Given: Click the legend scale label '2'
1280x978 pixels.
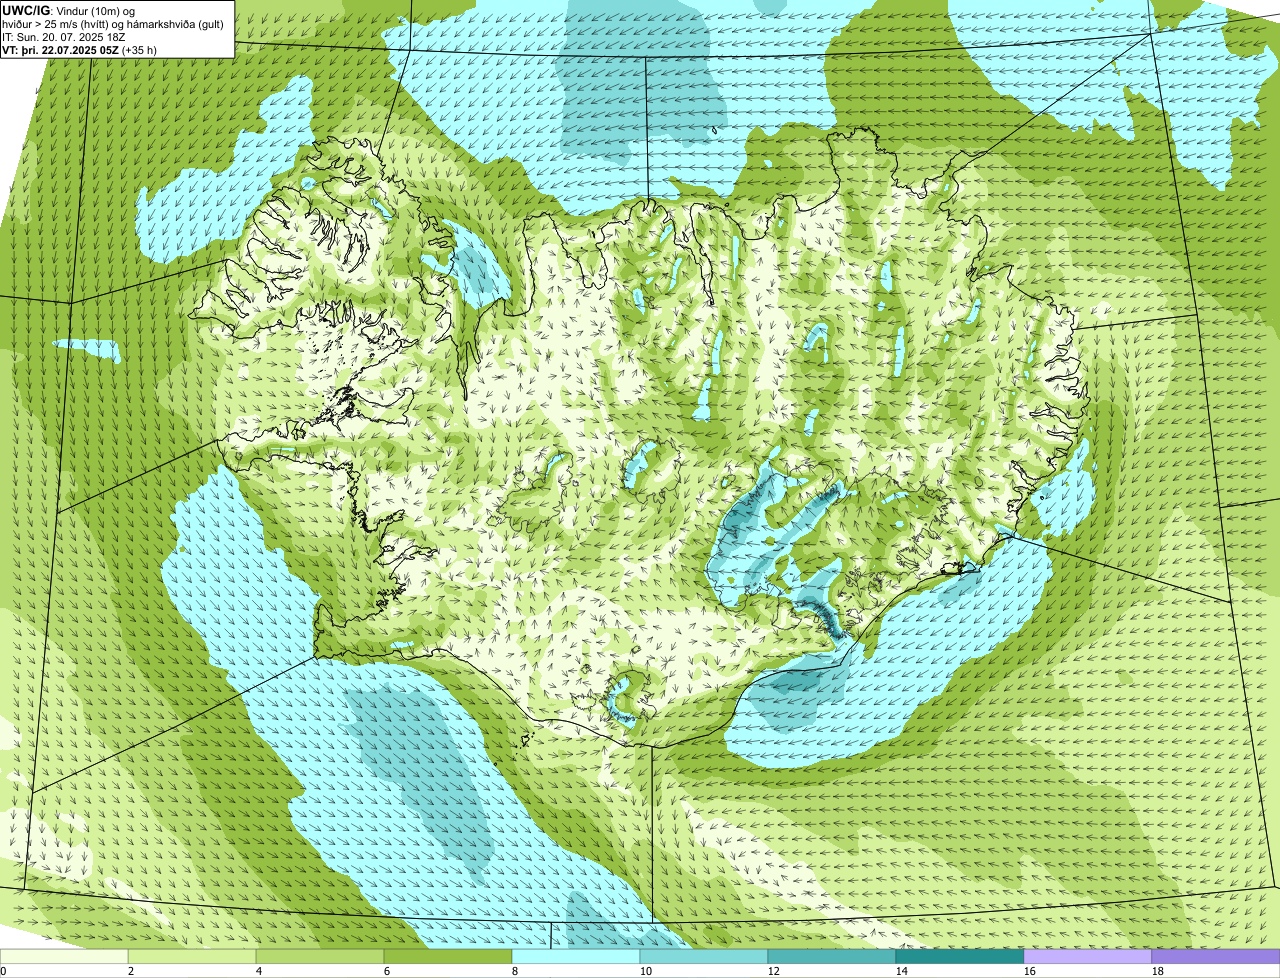Looking at the screenshot, I should pyautogui.click(x=131, y=971).
